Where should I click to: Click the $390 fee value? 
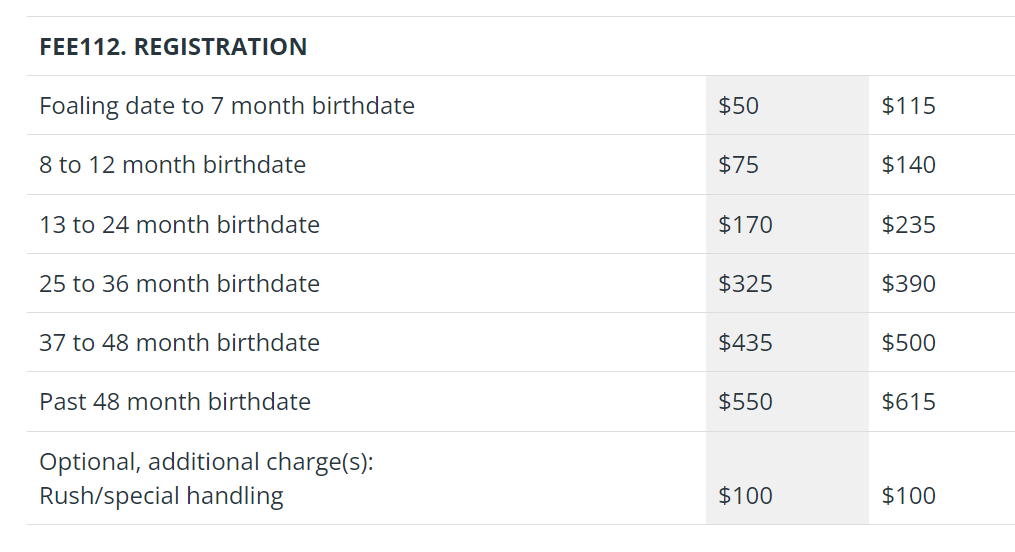pyautogui.click(x=909, y=283)
